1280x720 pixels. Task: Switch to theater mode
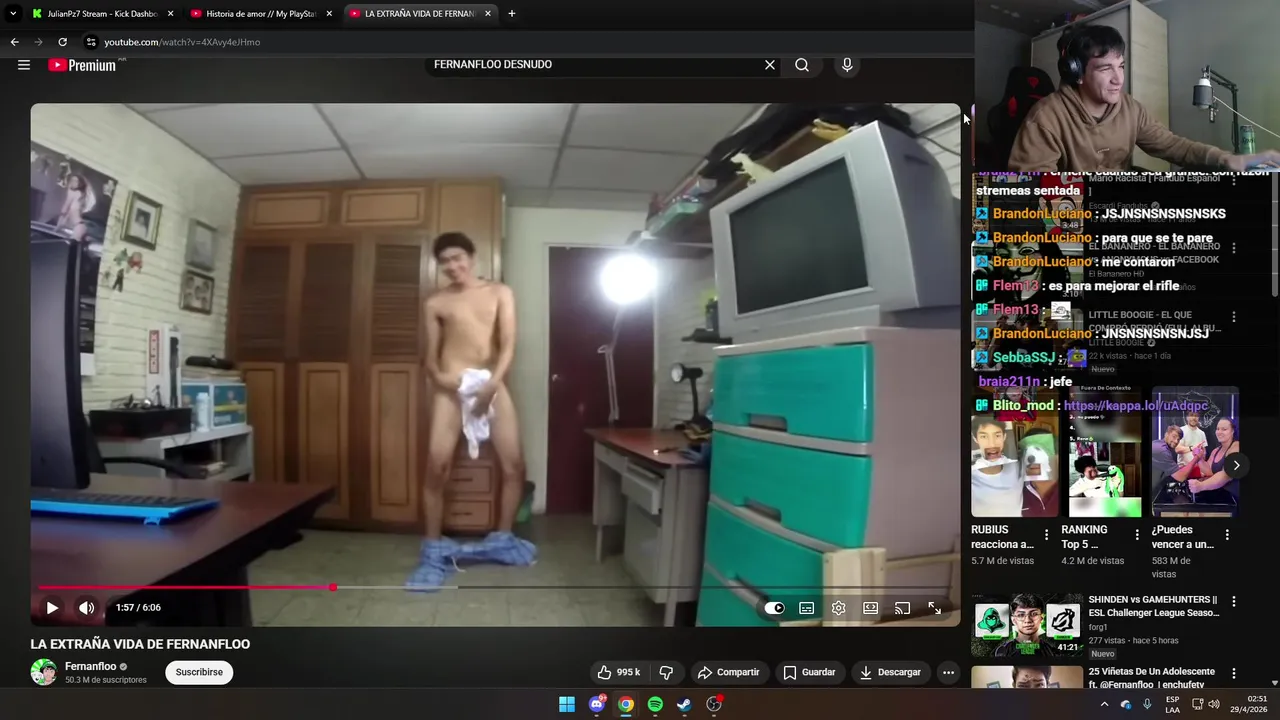[x=871, y=608]
